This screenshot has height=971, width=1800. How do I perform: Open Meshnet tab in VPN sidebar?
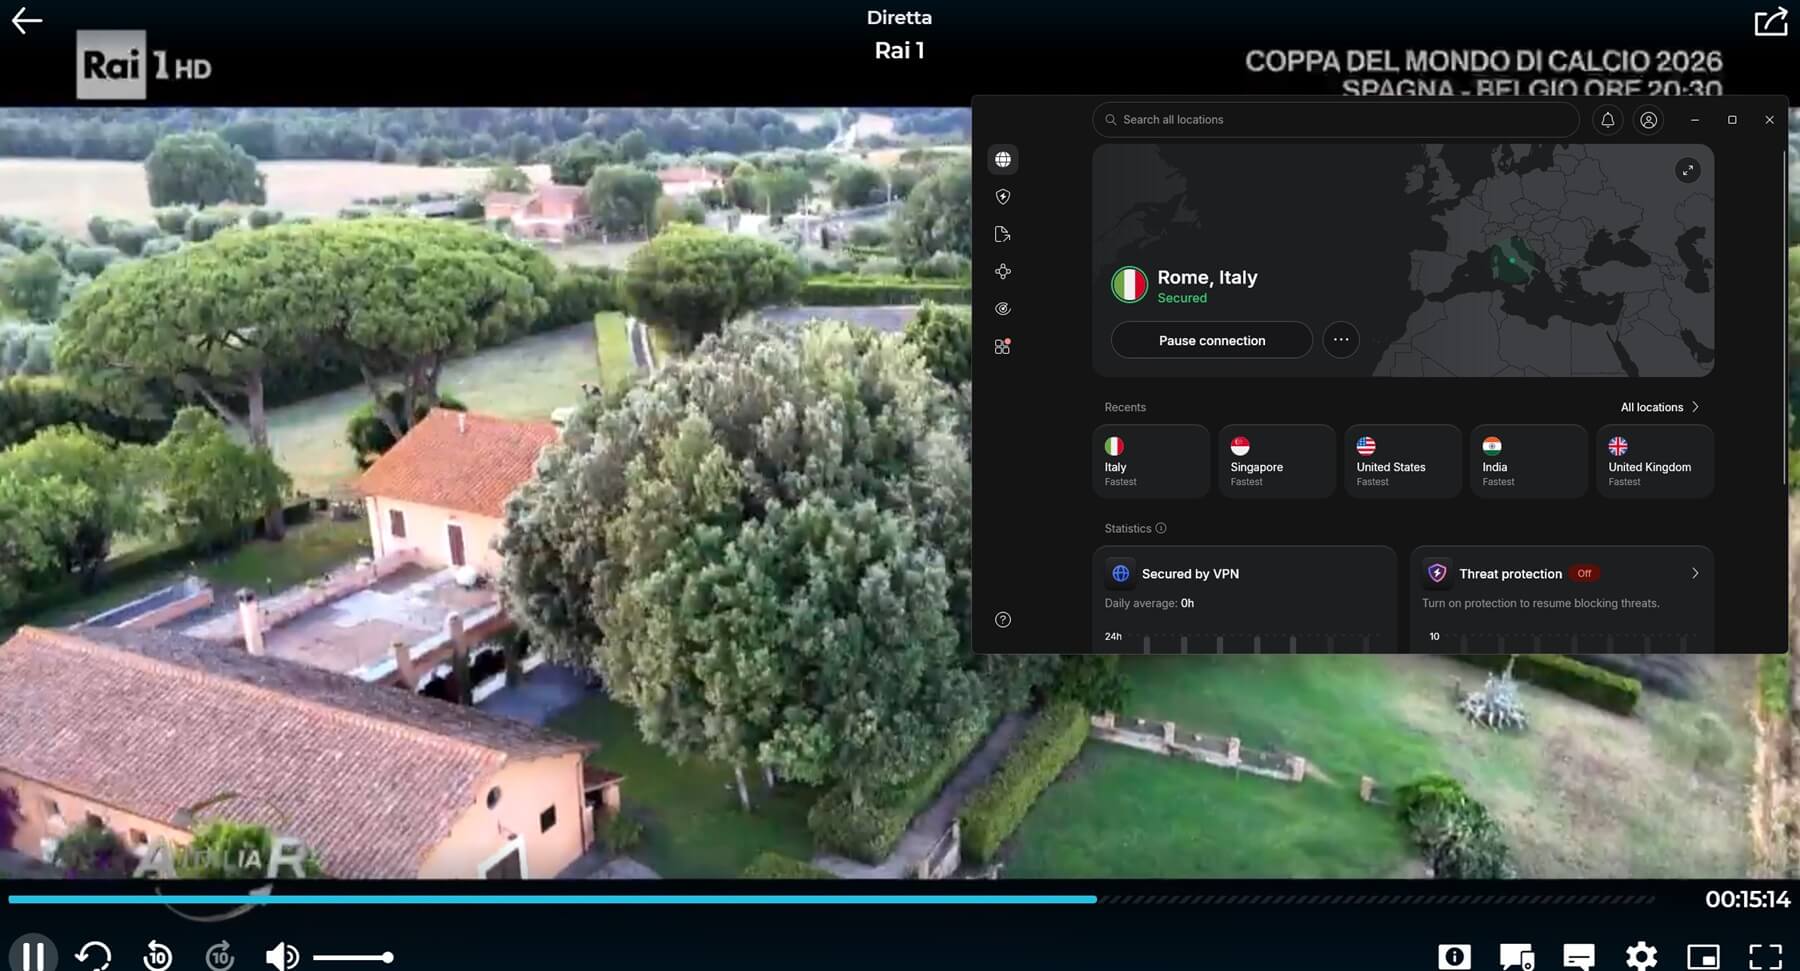[1003, 271]
